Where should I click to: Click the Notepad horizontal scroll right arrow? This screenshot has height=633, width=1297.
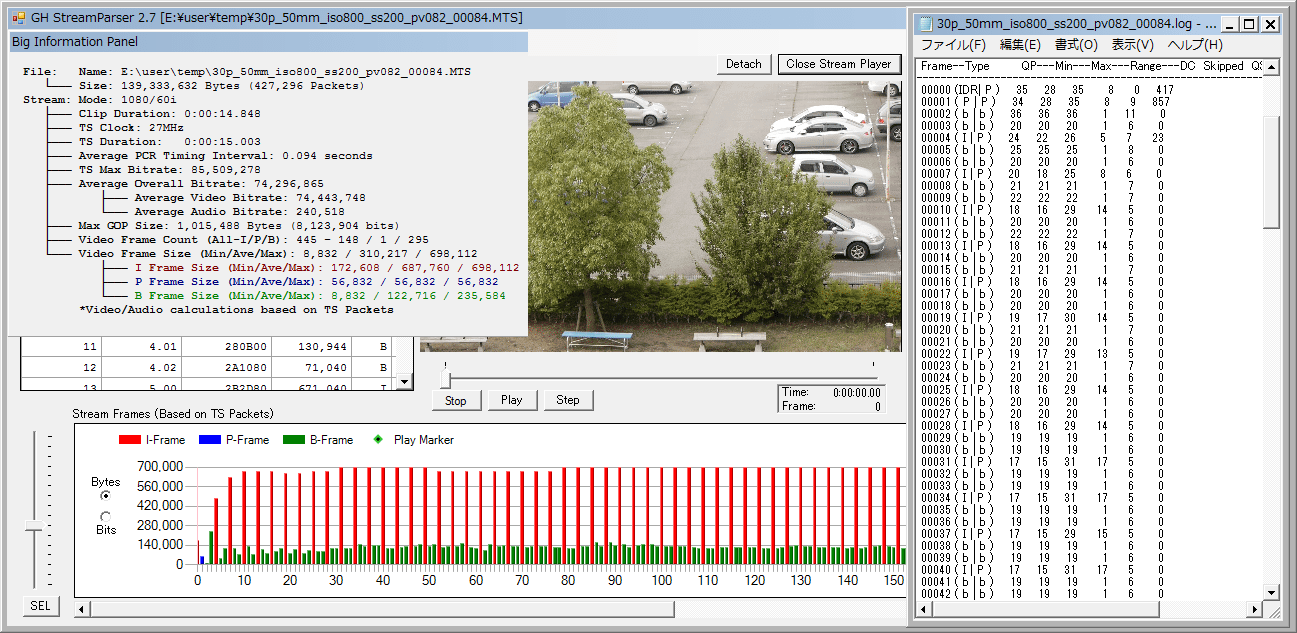coord(1256,610)
